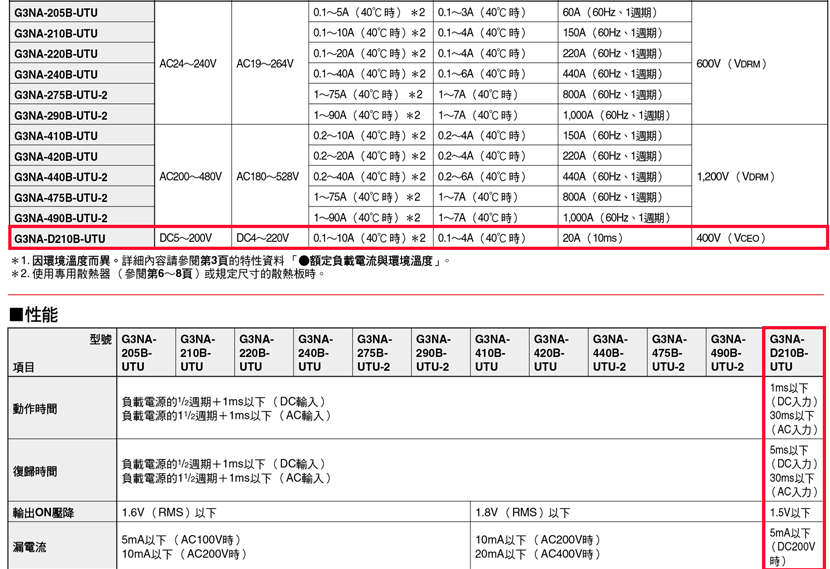
Task: Click footnote *2 about 專用散熱器
Action: pyautogui.click(x=168, y=274)
